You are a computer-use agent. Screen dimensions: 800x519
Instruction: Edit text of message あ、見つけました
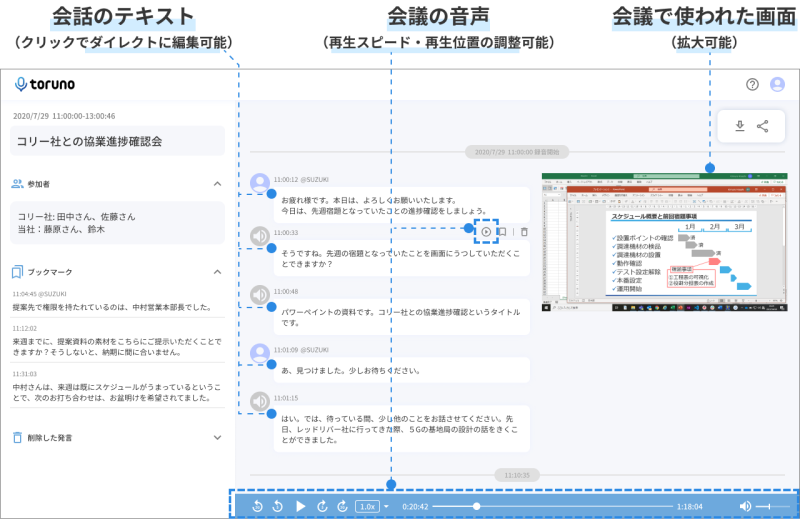pyautogui.click(x=402, y=370)
